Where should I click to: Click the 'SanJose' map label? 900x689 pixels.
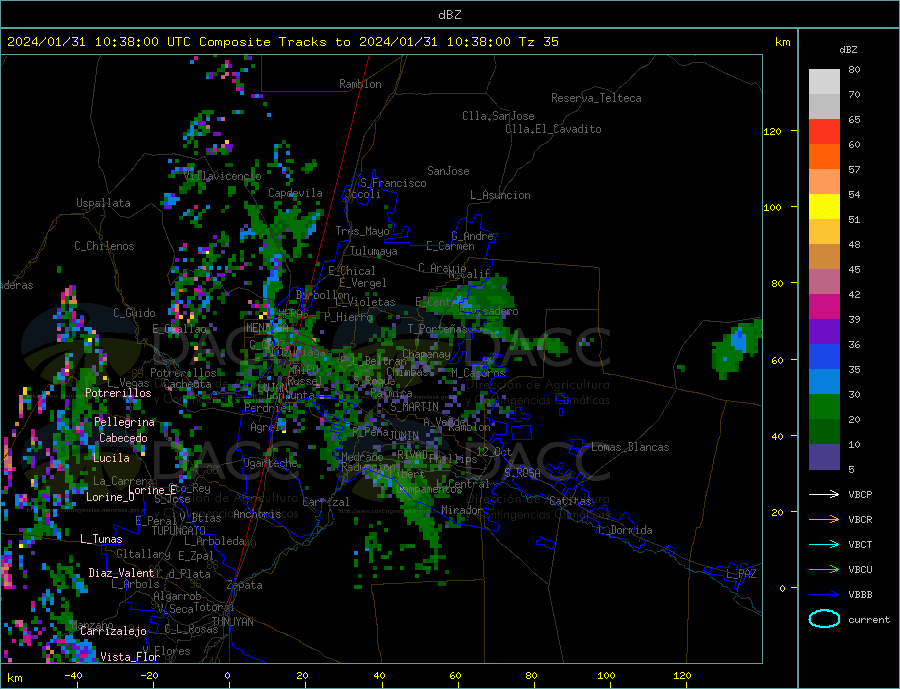point(448,171)
